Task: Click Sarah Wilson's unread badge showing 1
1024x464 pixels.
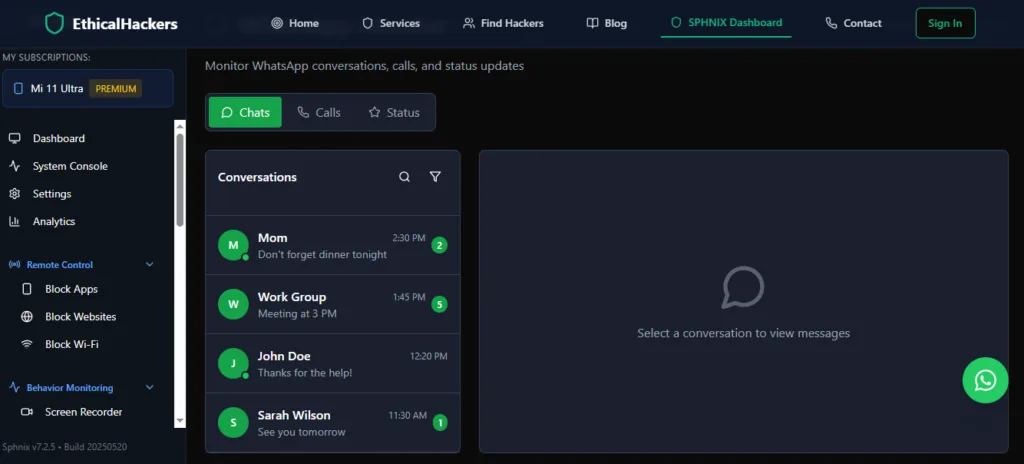Action: (x=440, y=423)
